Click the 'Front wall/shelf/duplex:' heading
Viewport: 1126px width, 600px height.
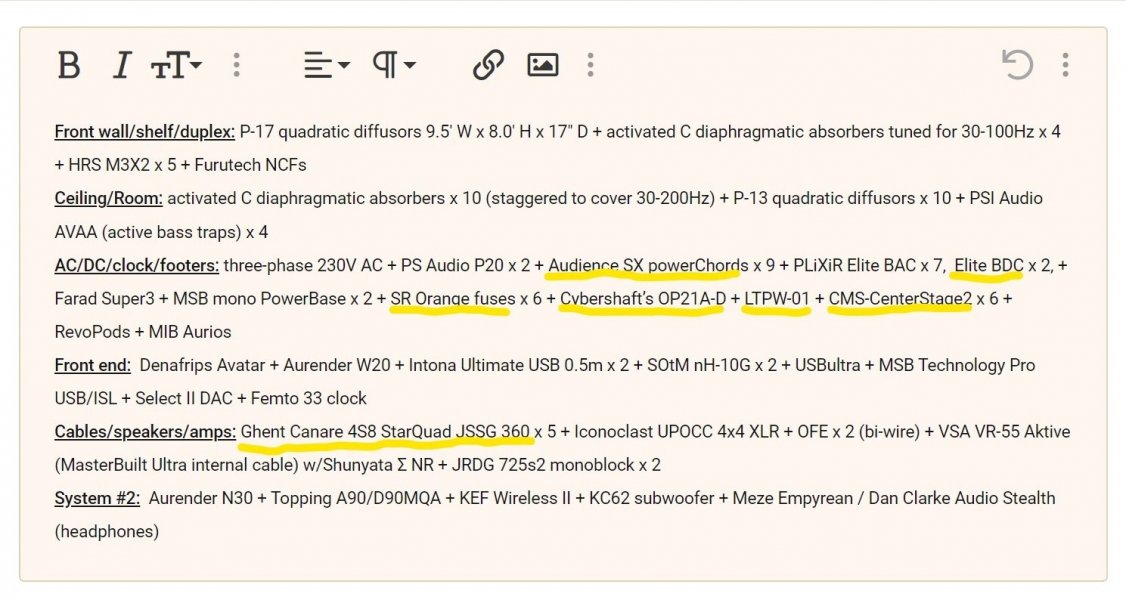(x=144, y=132)
